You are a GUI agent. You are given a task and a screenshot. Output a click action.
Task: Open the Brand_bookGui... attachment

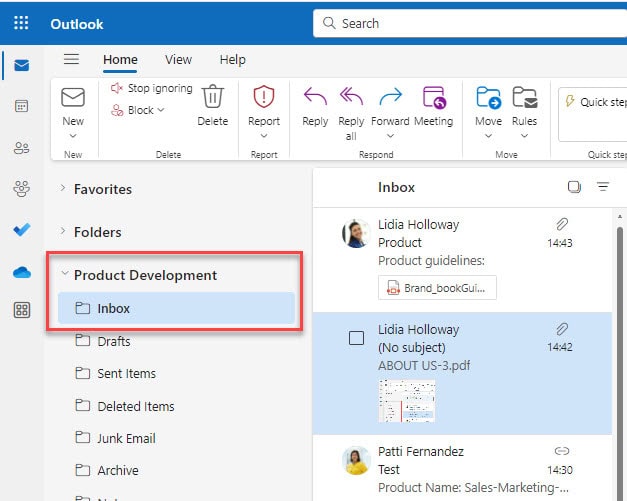coord(437,287)
